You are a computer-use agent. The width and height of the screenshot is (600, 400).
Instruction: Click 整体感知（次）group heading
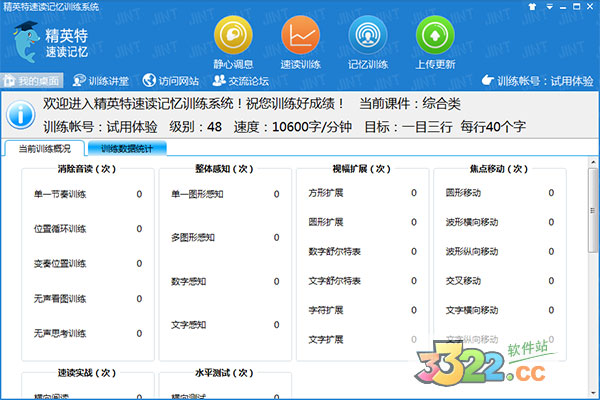pos(224,169)
